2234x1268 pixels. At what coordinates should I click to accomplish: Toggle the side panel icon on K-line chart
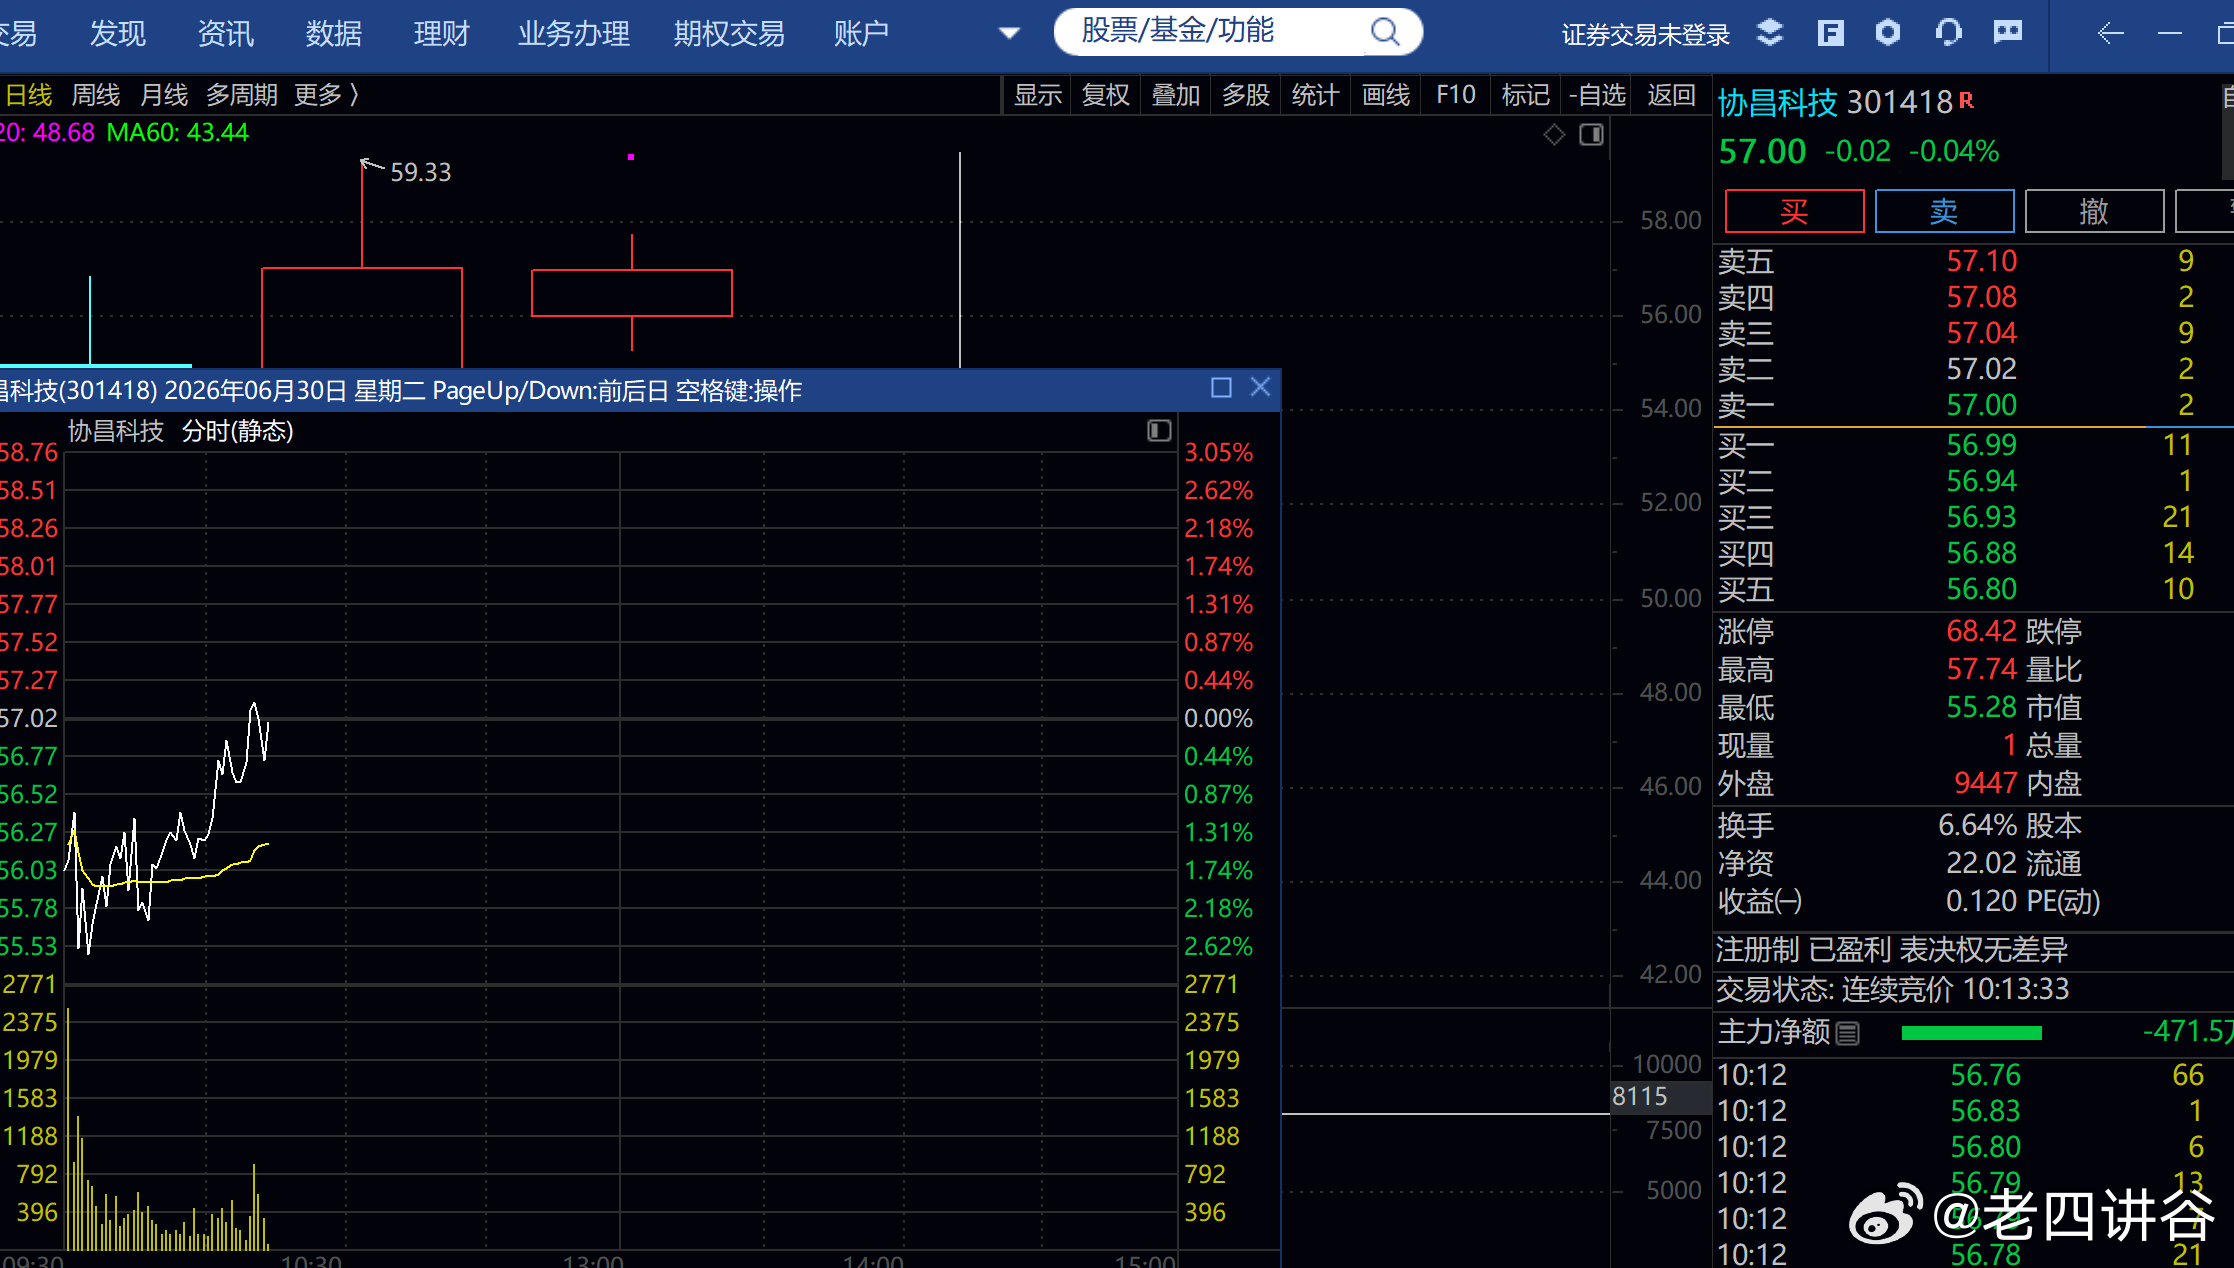click(x=1592, y=134)
